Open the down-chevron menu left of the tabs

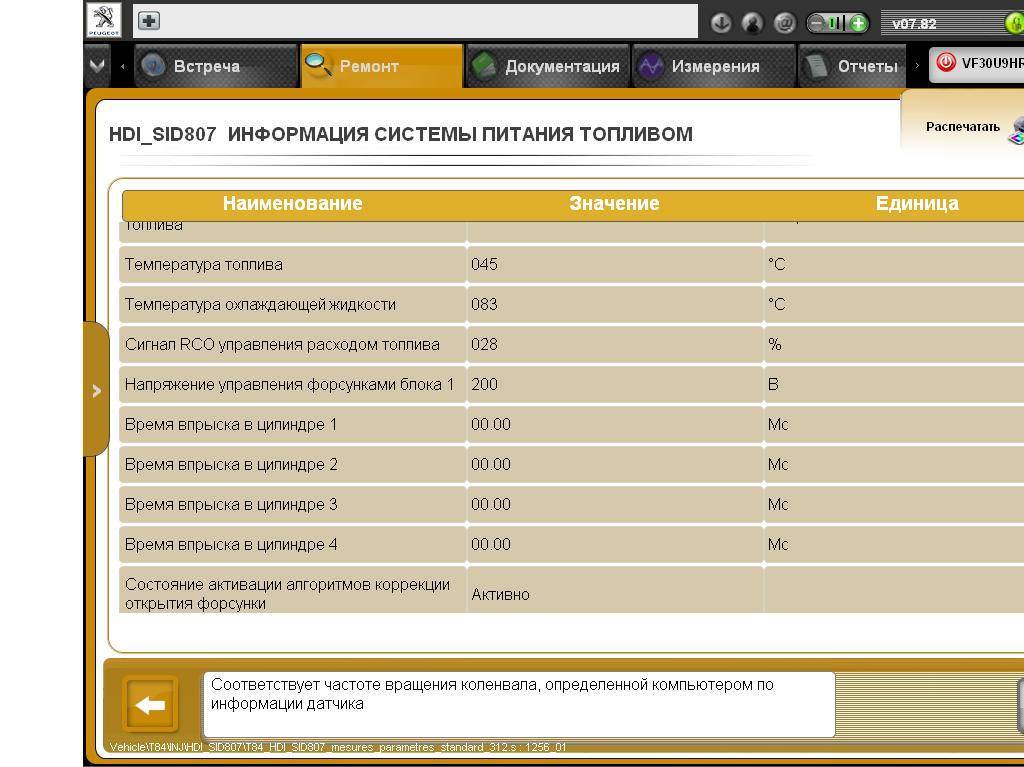pos(97,66)
